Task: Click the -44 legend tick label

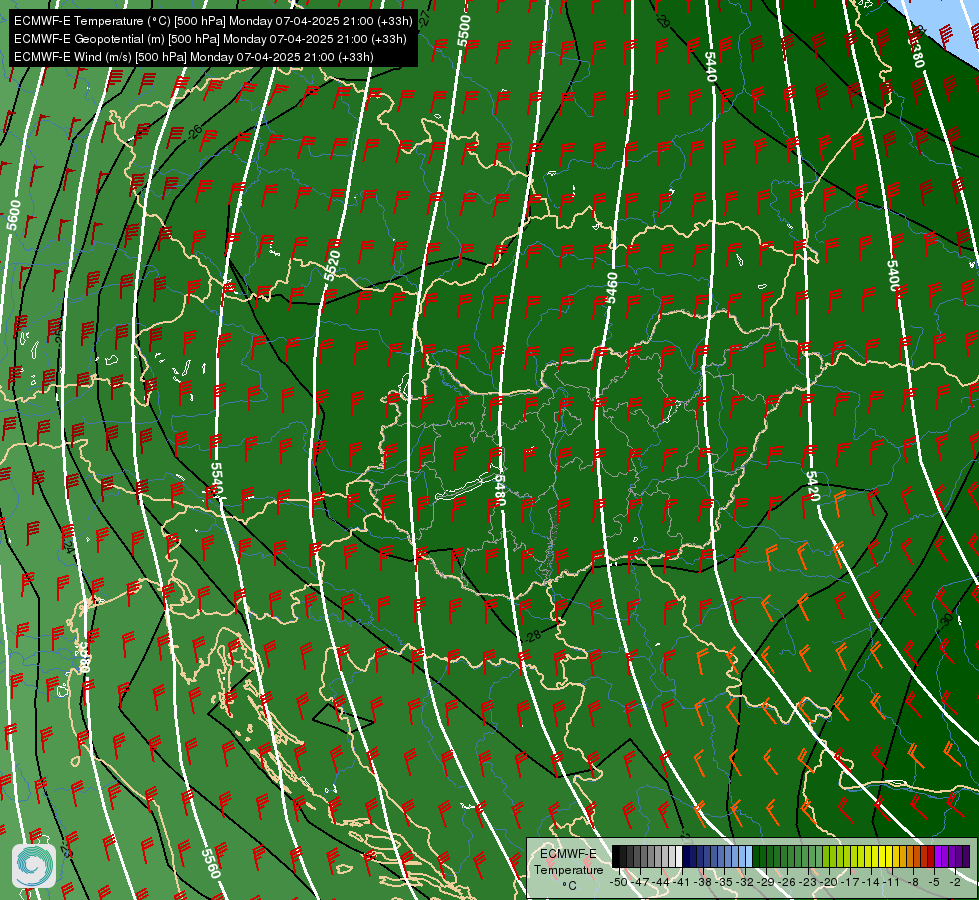Action: [x=661, y=882]
